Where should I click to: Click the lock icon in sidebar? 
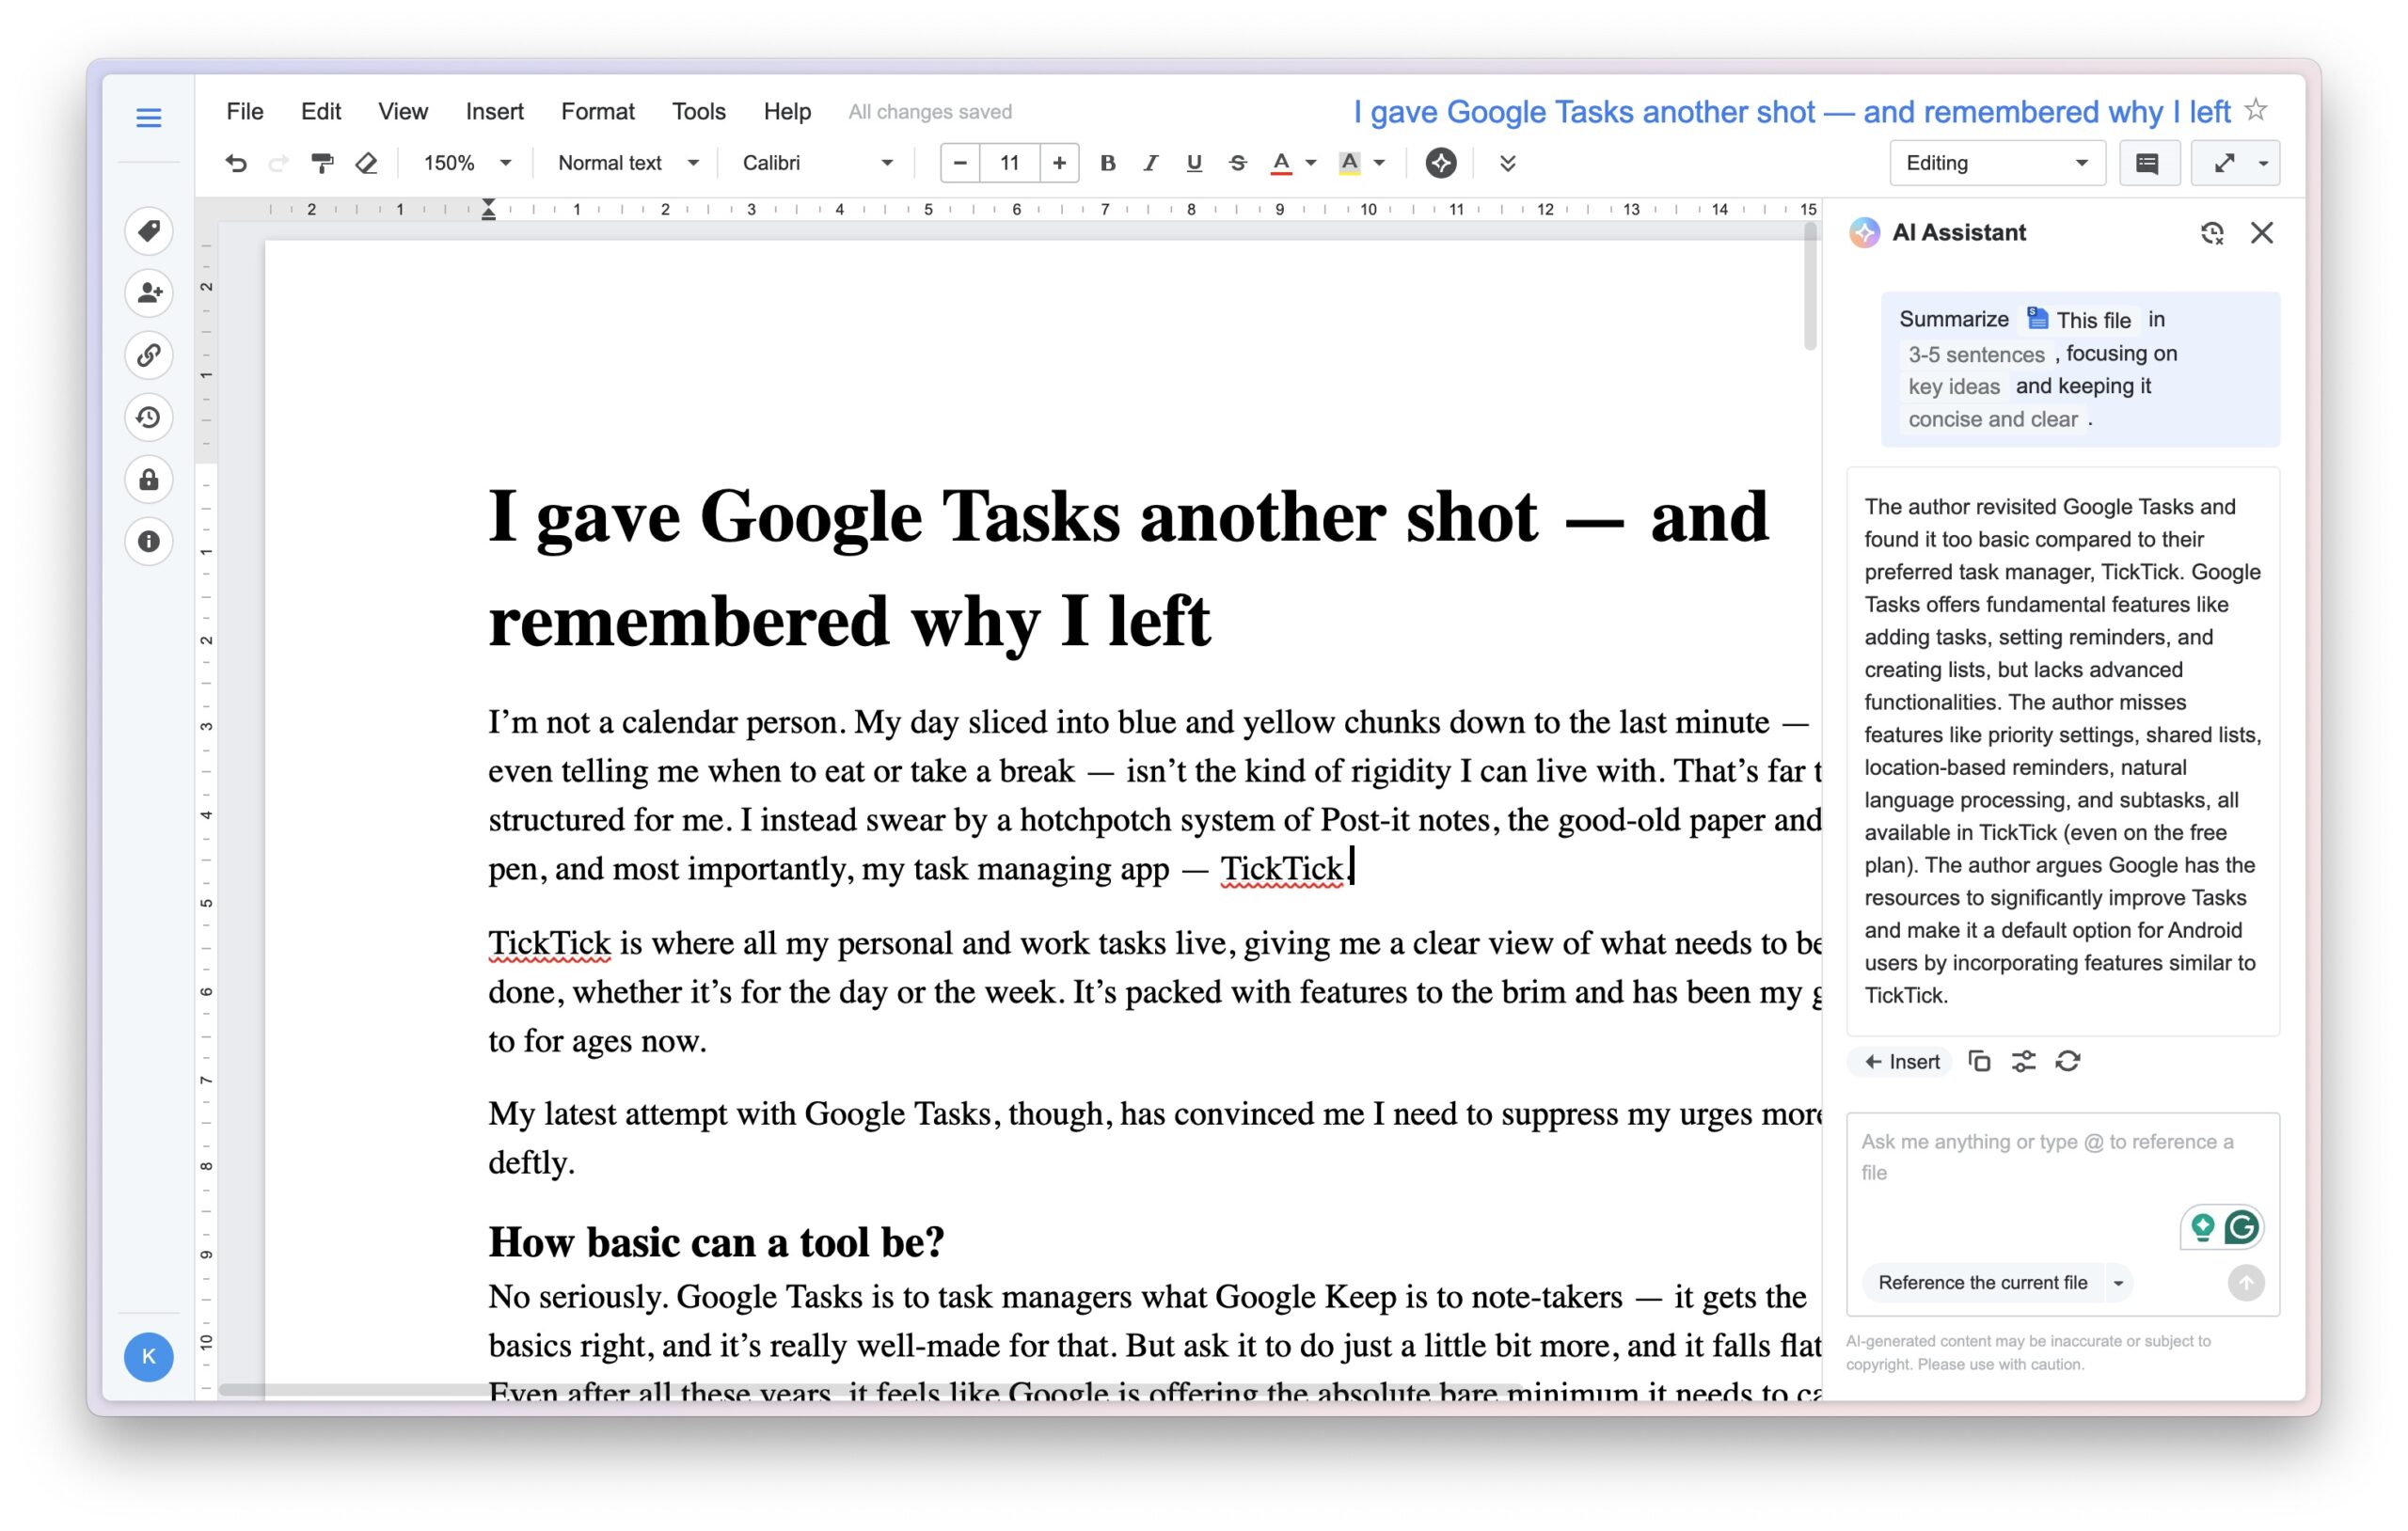coord(149,480)
